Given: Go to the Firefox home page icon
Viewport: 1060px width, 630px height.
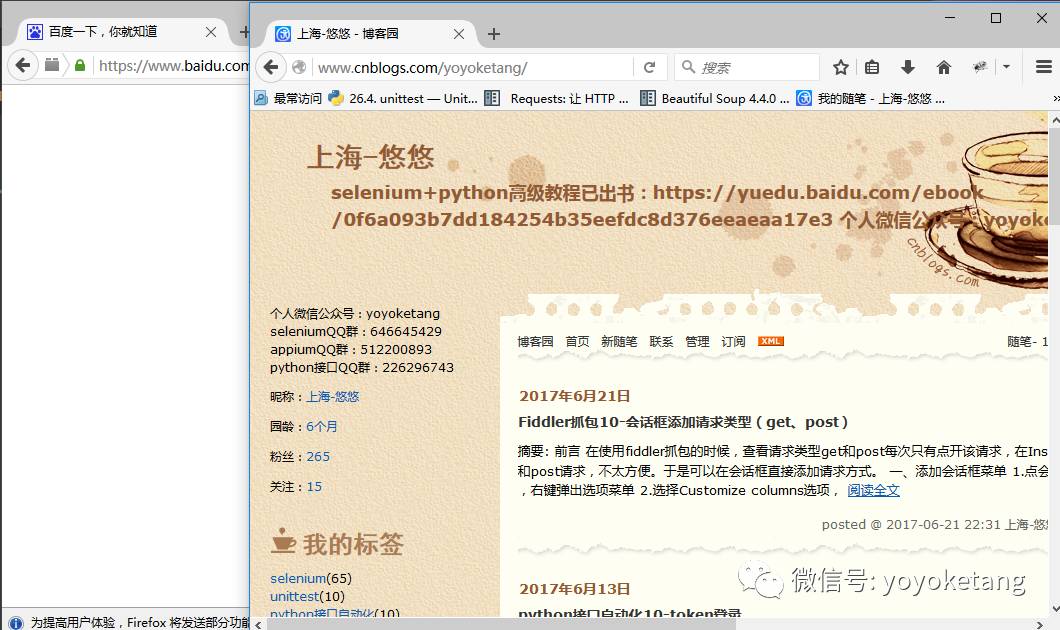Looking at the screenshot, I should [x=944, y=67].
